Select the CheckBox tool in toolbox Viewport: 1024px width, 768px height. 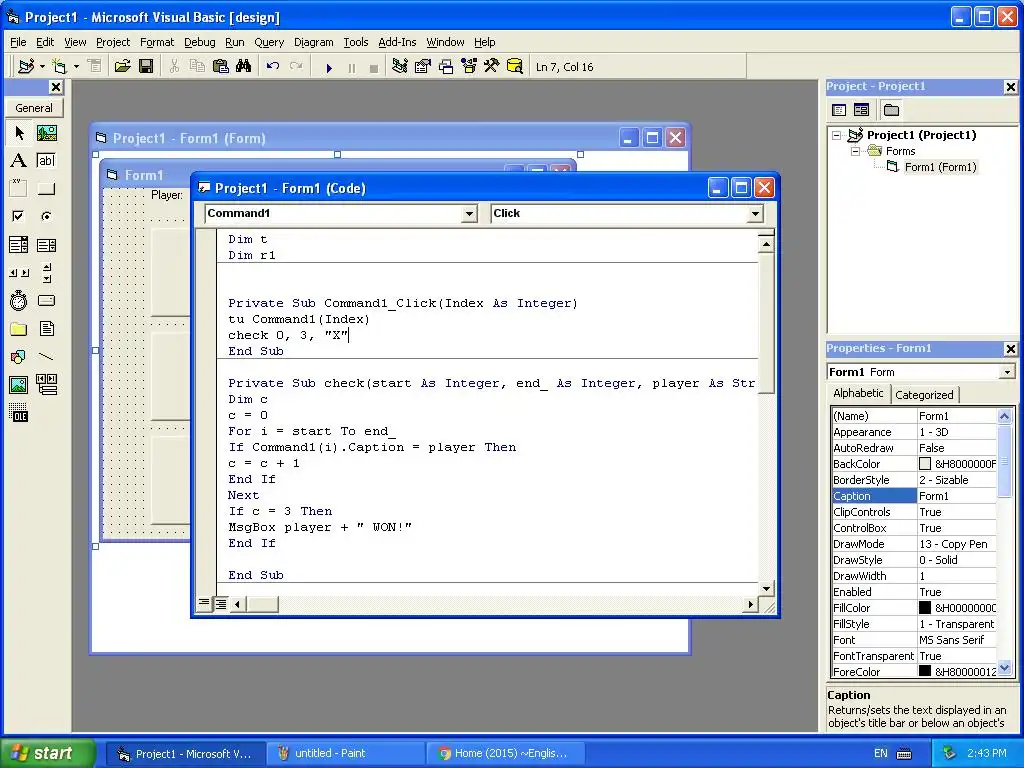19,216
